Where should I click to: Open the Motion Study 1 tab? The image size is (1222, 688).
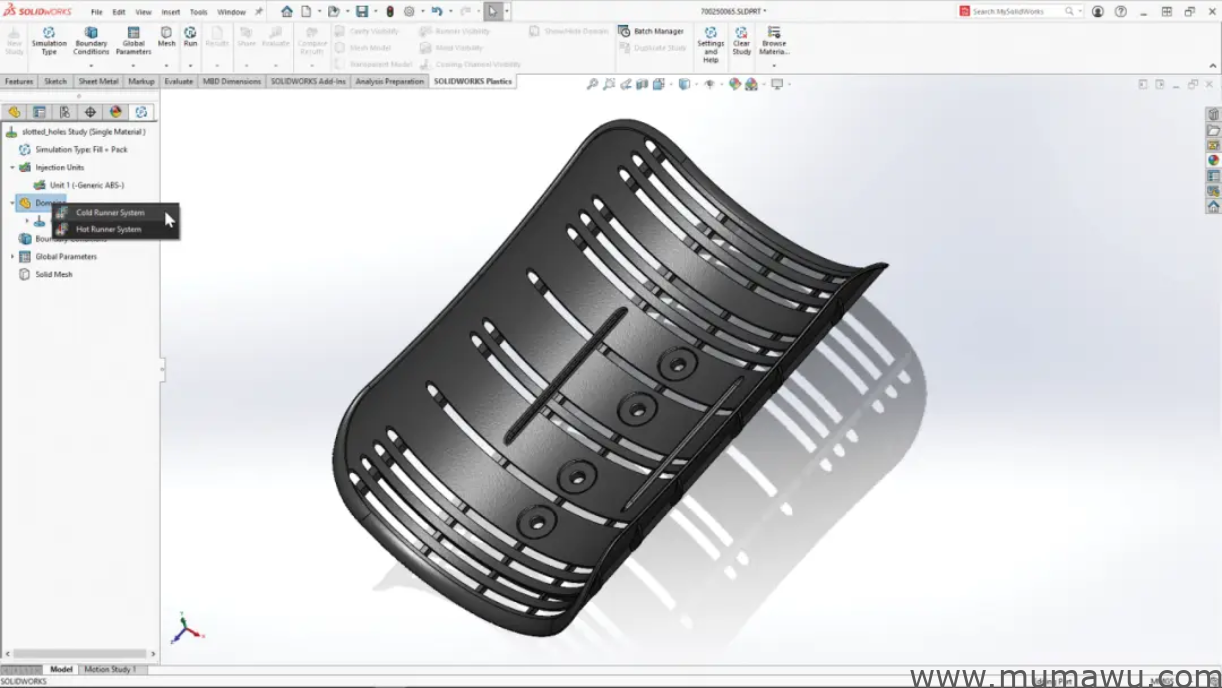coord(112,669)
